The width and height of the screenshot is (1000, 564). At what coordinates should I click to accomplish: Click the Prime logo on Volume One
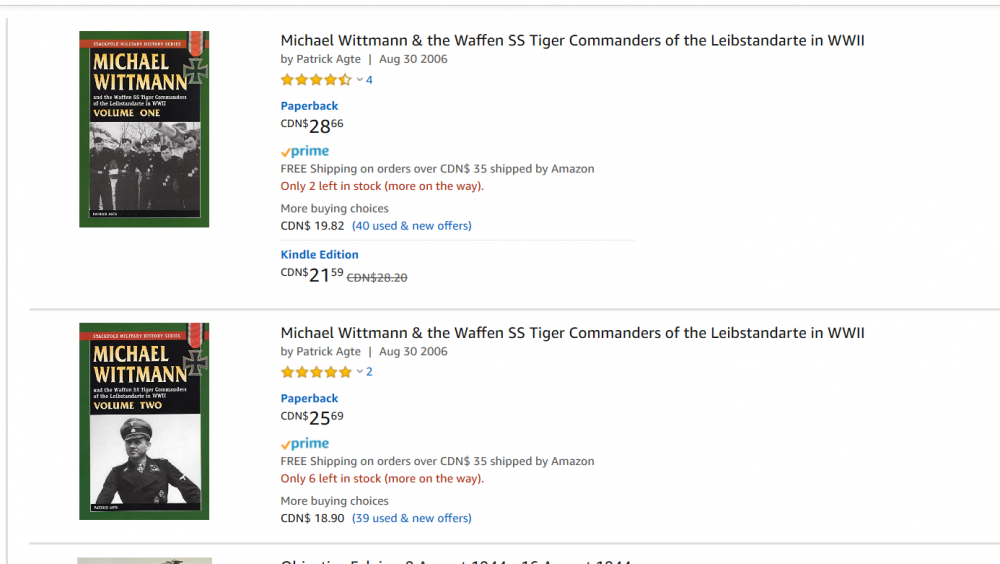[305, 152]
